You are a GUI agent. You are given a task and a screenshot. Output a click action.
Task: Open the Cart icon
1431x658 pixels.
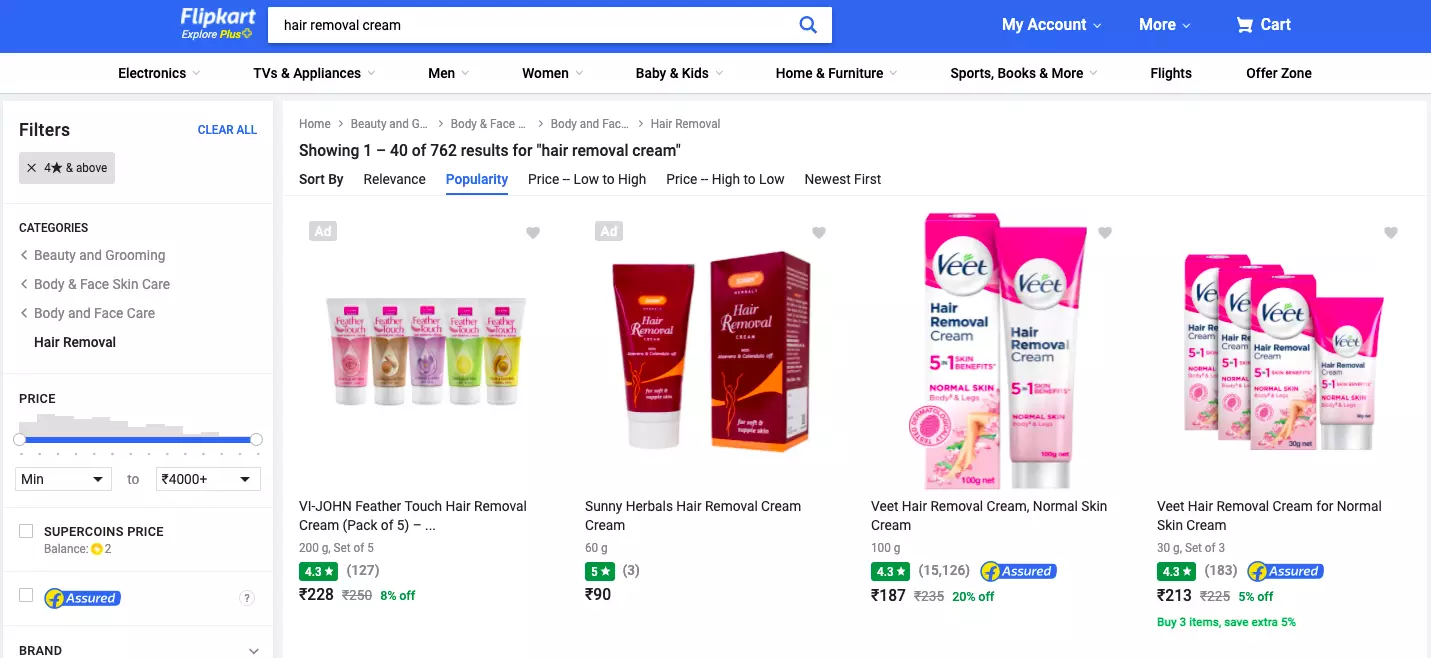click(1245, 25)
